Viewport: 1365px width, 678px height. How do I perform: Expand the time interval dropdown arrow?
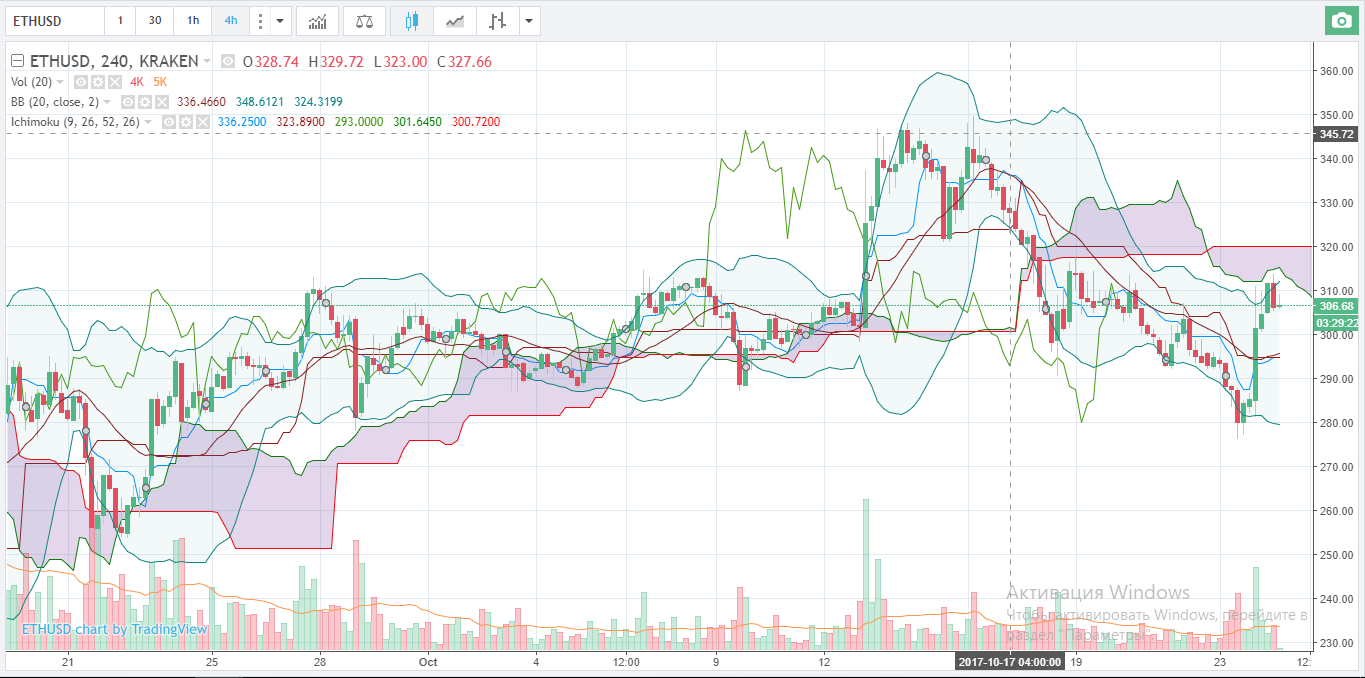tap(280, 20)
